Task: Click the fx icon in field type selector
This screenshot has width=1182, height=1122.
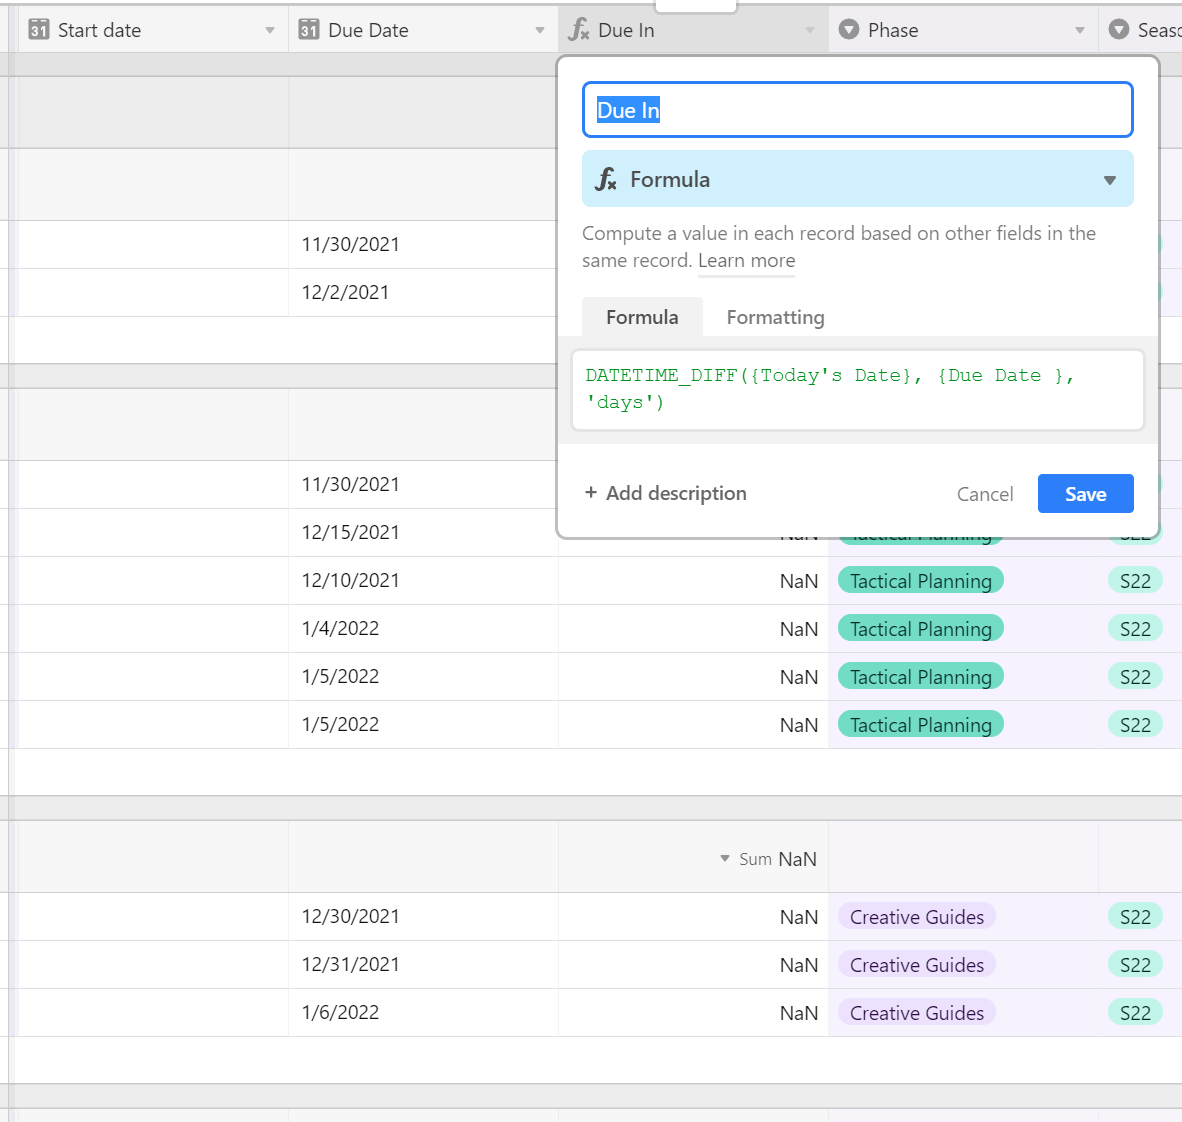Action: click(x=606, y=179)
